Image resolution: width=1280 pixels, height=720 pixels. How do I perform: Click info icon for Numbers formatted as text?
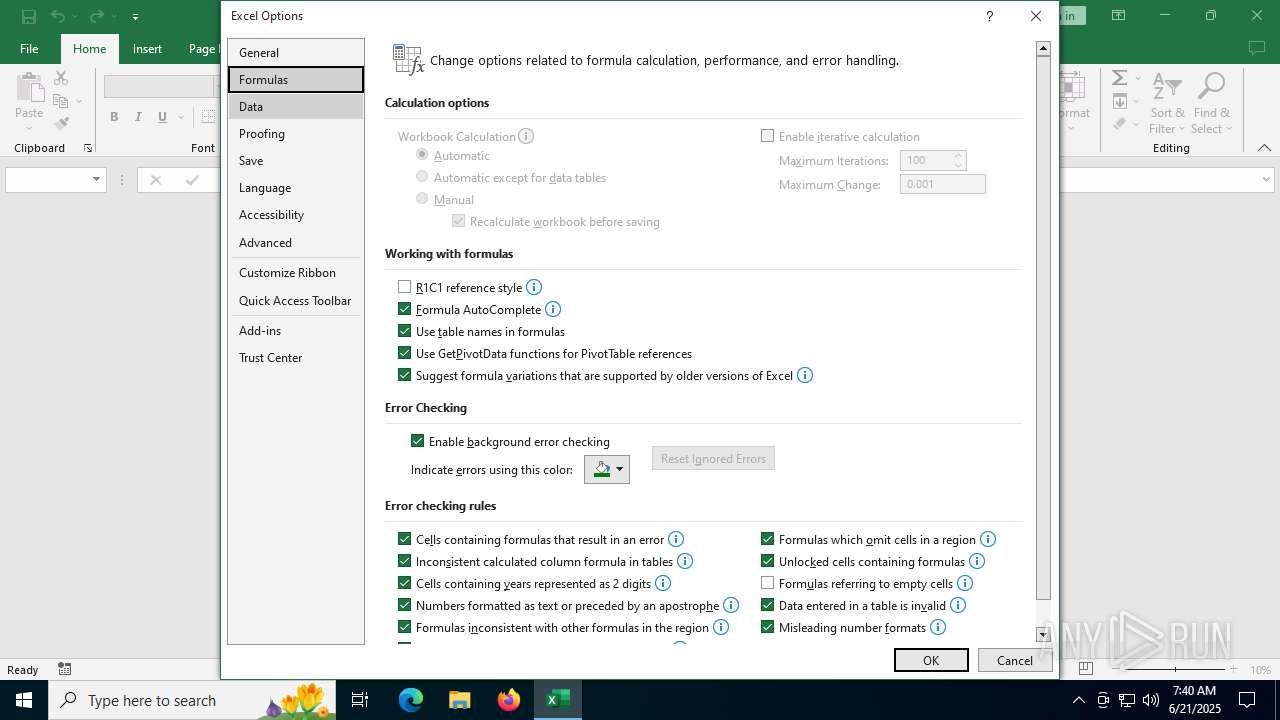click(731, 605)
